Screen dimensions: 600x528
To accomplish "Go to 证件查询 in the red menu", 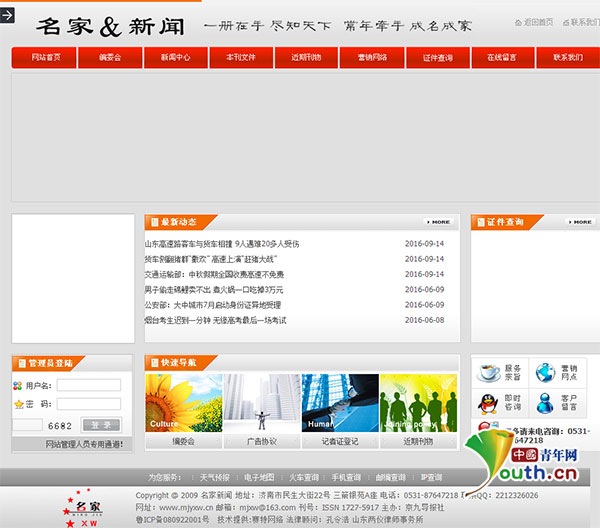I will click(437, 58).
